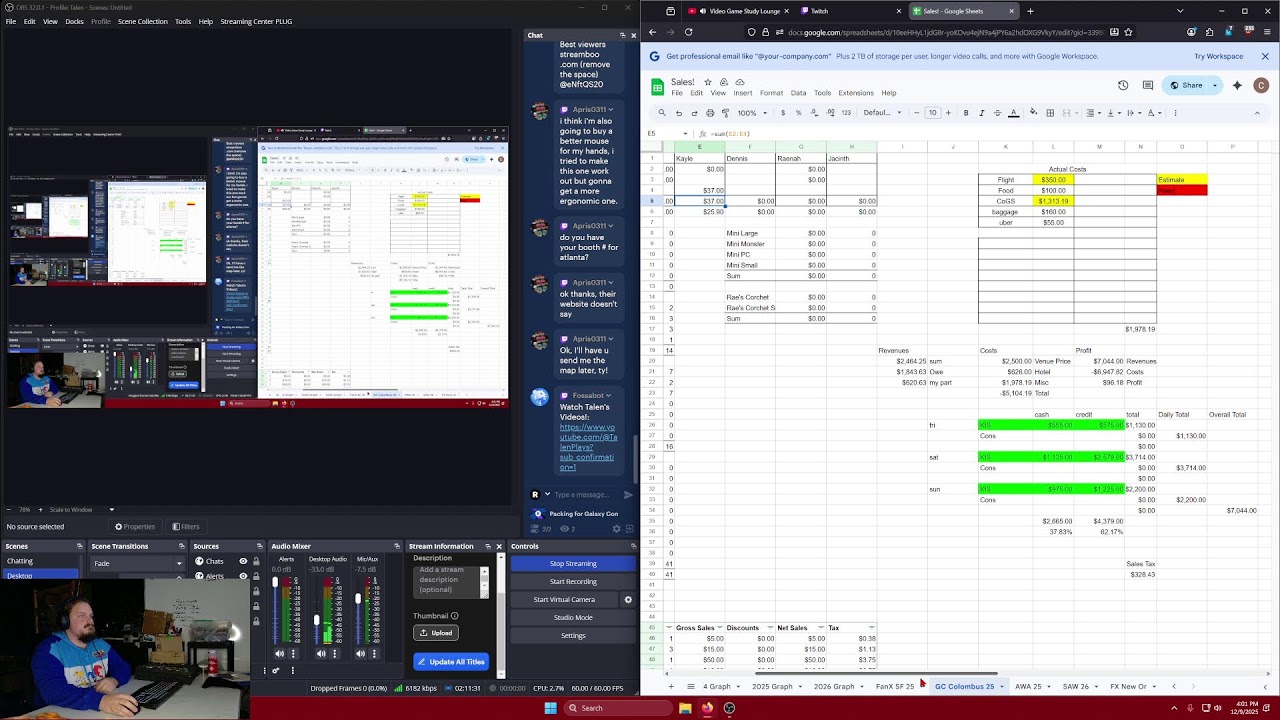Open the Share options dropdown arrow
Image resolution: width=1280 pixels, height=720 pixels.
pos(1215,86)
